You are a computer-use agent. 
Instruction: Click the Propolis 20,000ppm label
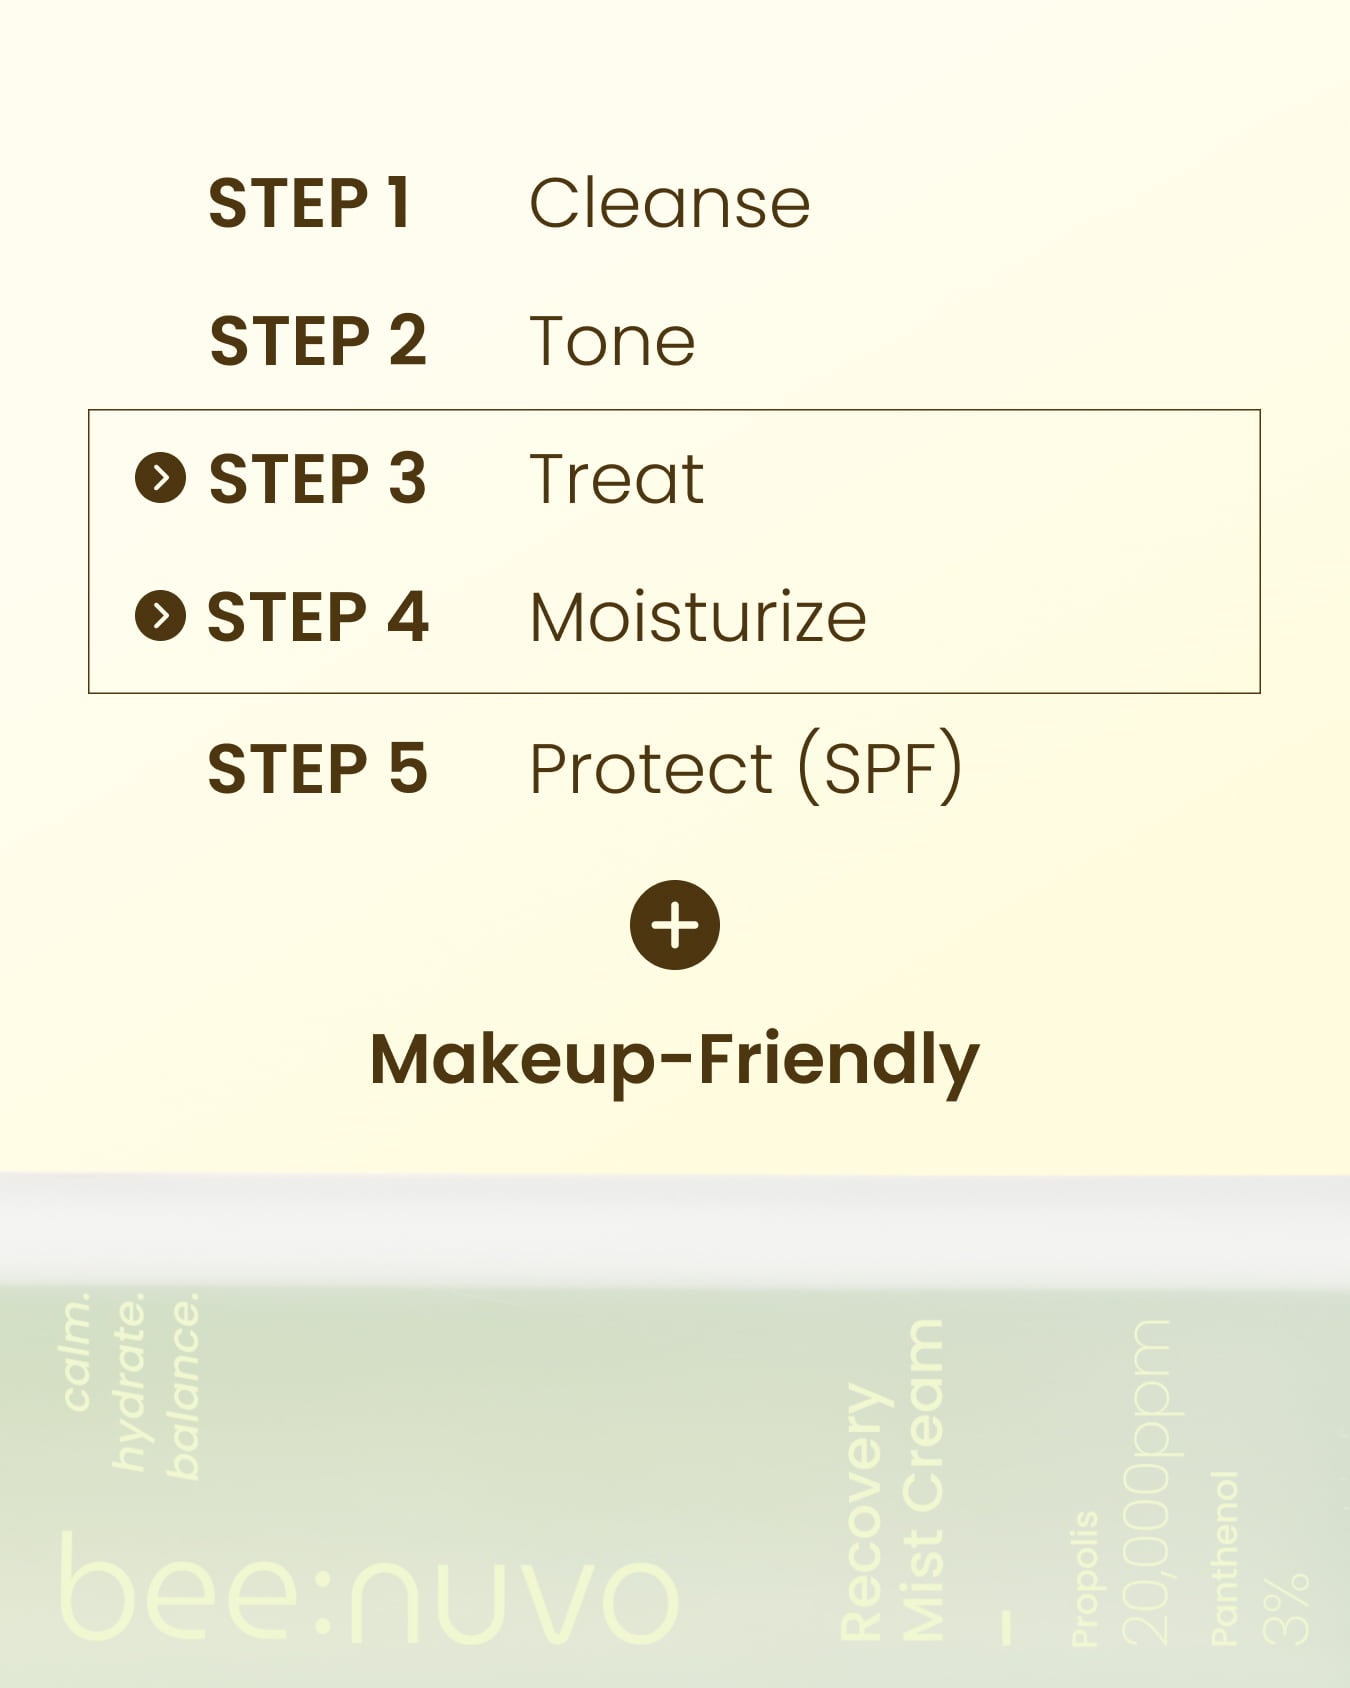(x=1120, y=1481)
